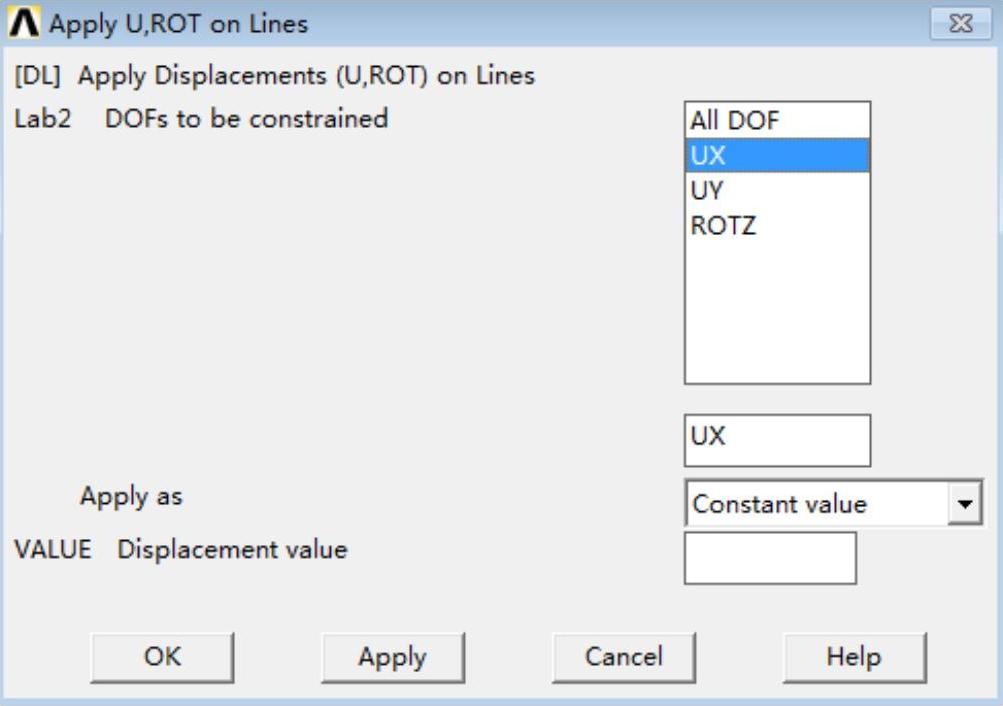
Task: Focus the Displacement value input field
Action: (x=770, y=557)
